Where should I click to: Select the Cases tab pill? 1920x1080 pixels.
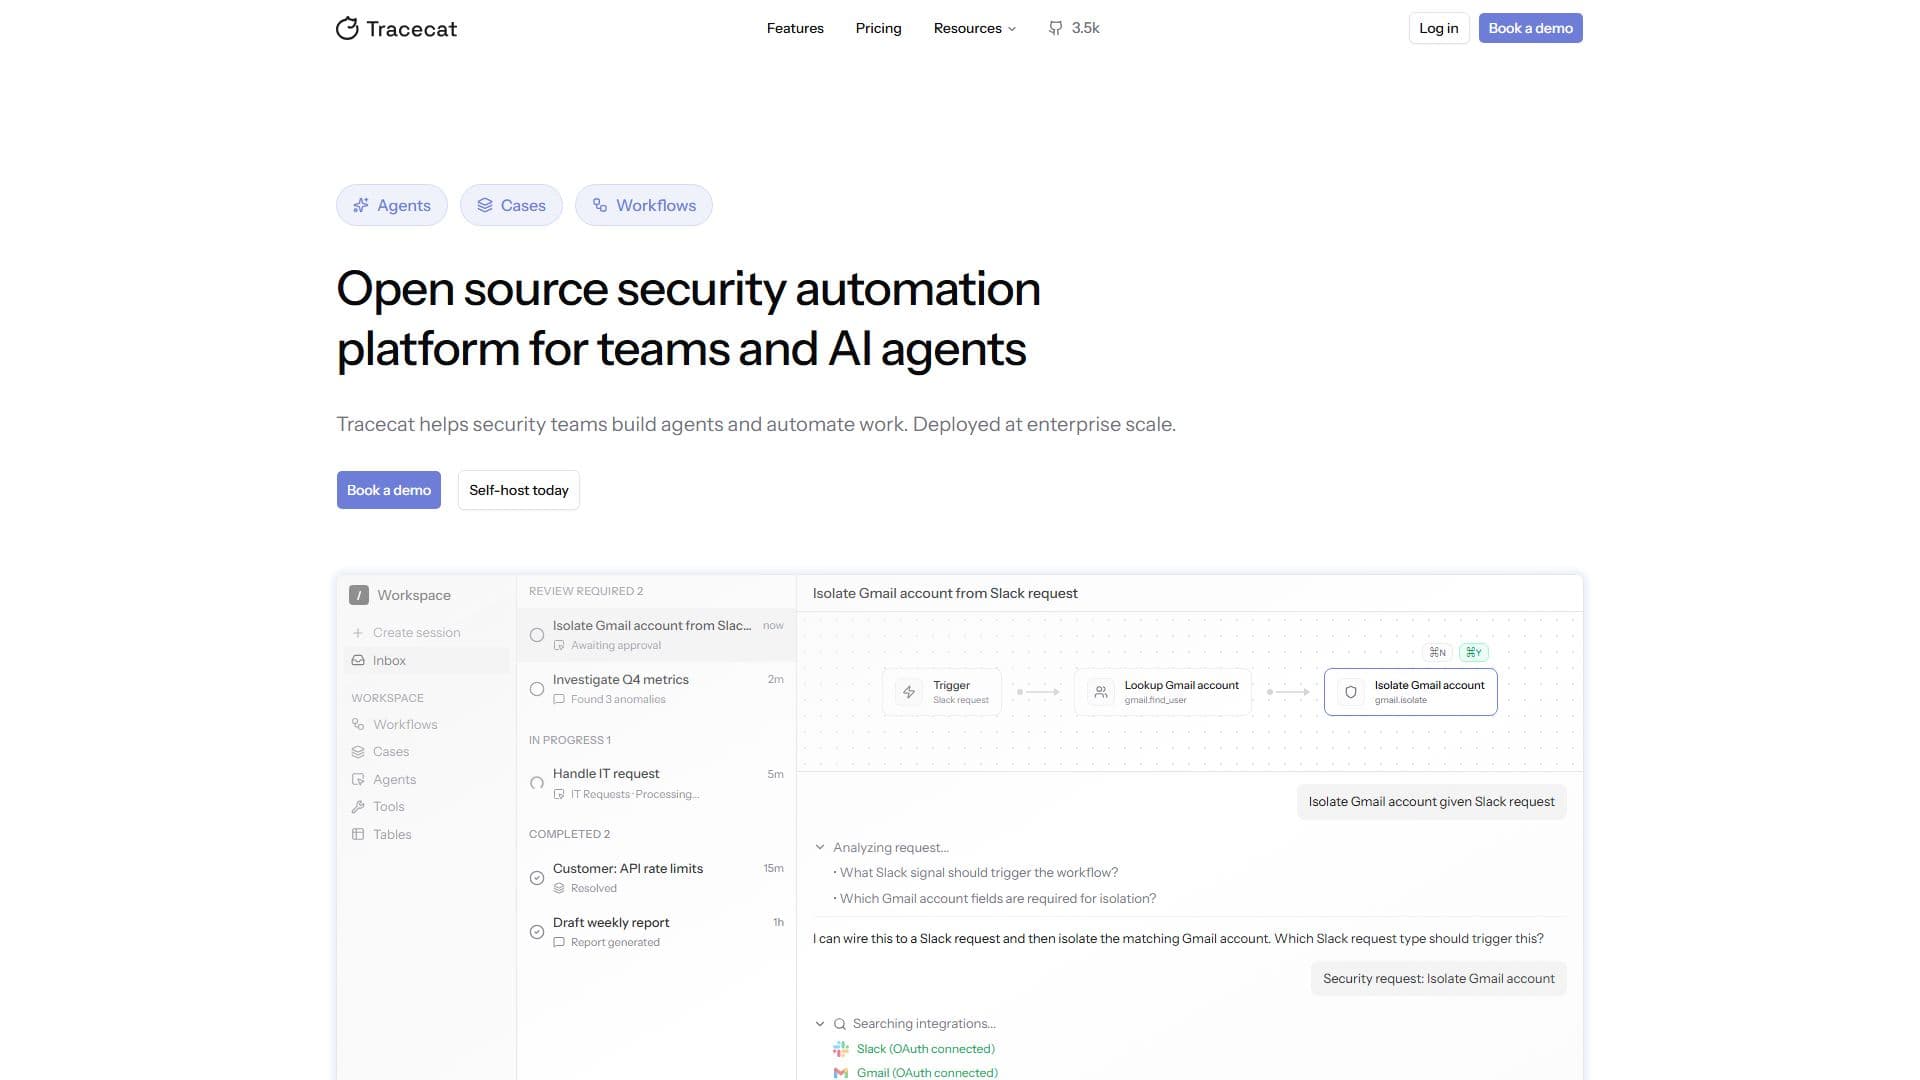click(x=511, y=205)
